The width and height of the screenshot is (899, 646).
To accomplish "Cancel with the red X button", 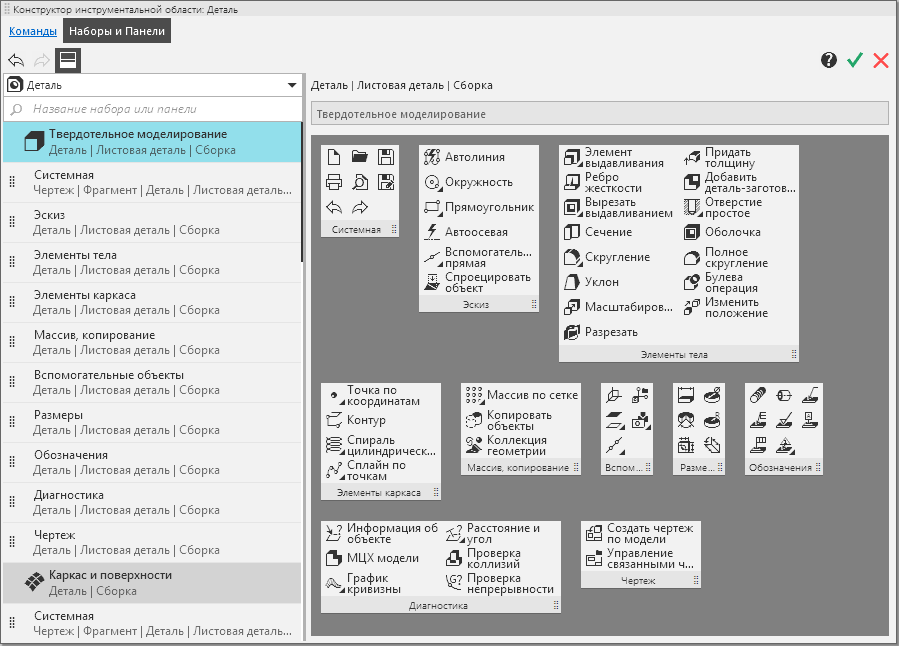I will pos(881,60).
